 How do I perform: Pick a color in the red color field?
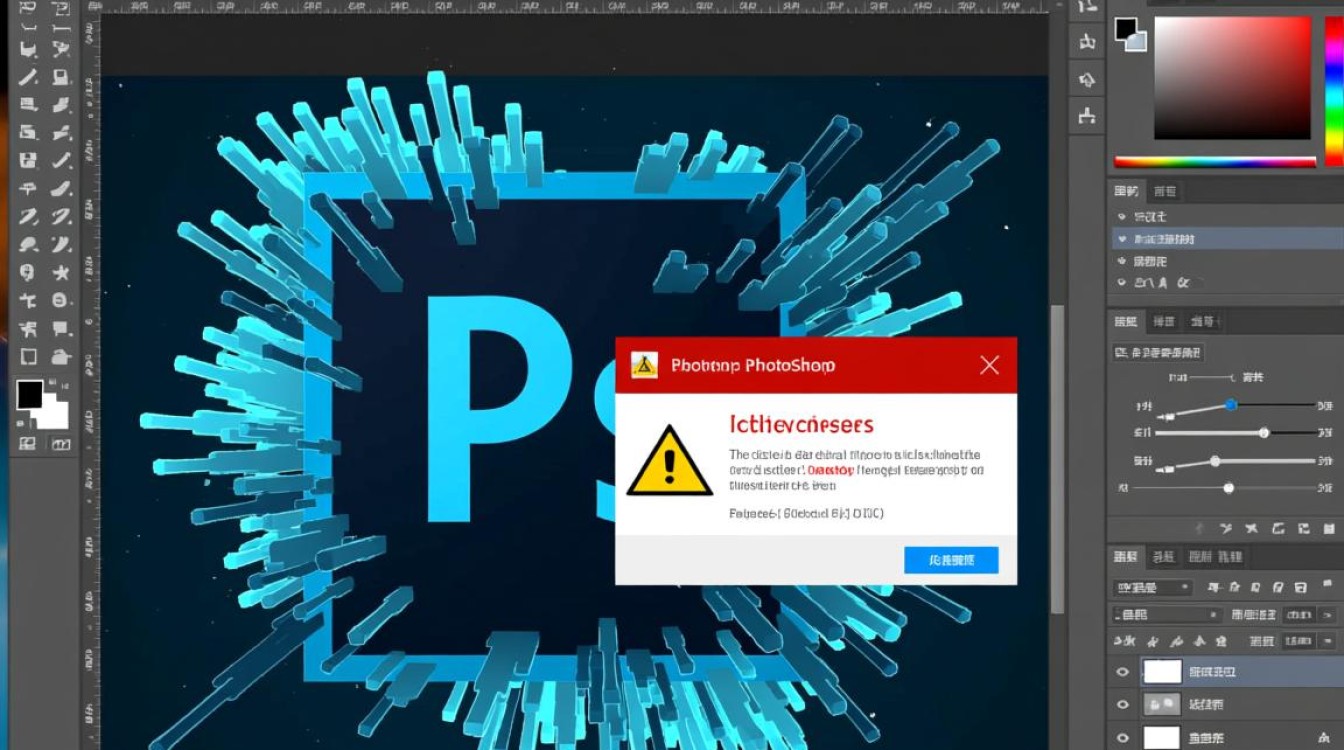[x=1232, y=78]
